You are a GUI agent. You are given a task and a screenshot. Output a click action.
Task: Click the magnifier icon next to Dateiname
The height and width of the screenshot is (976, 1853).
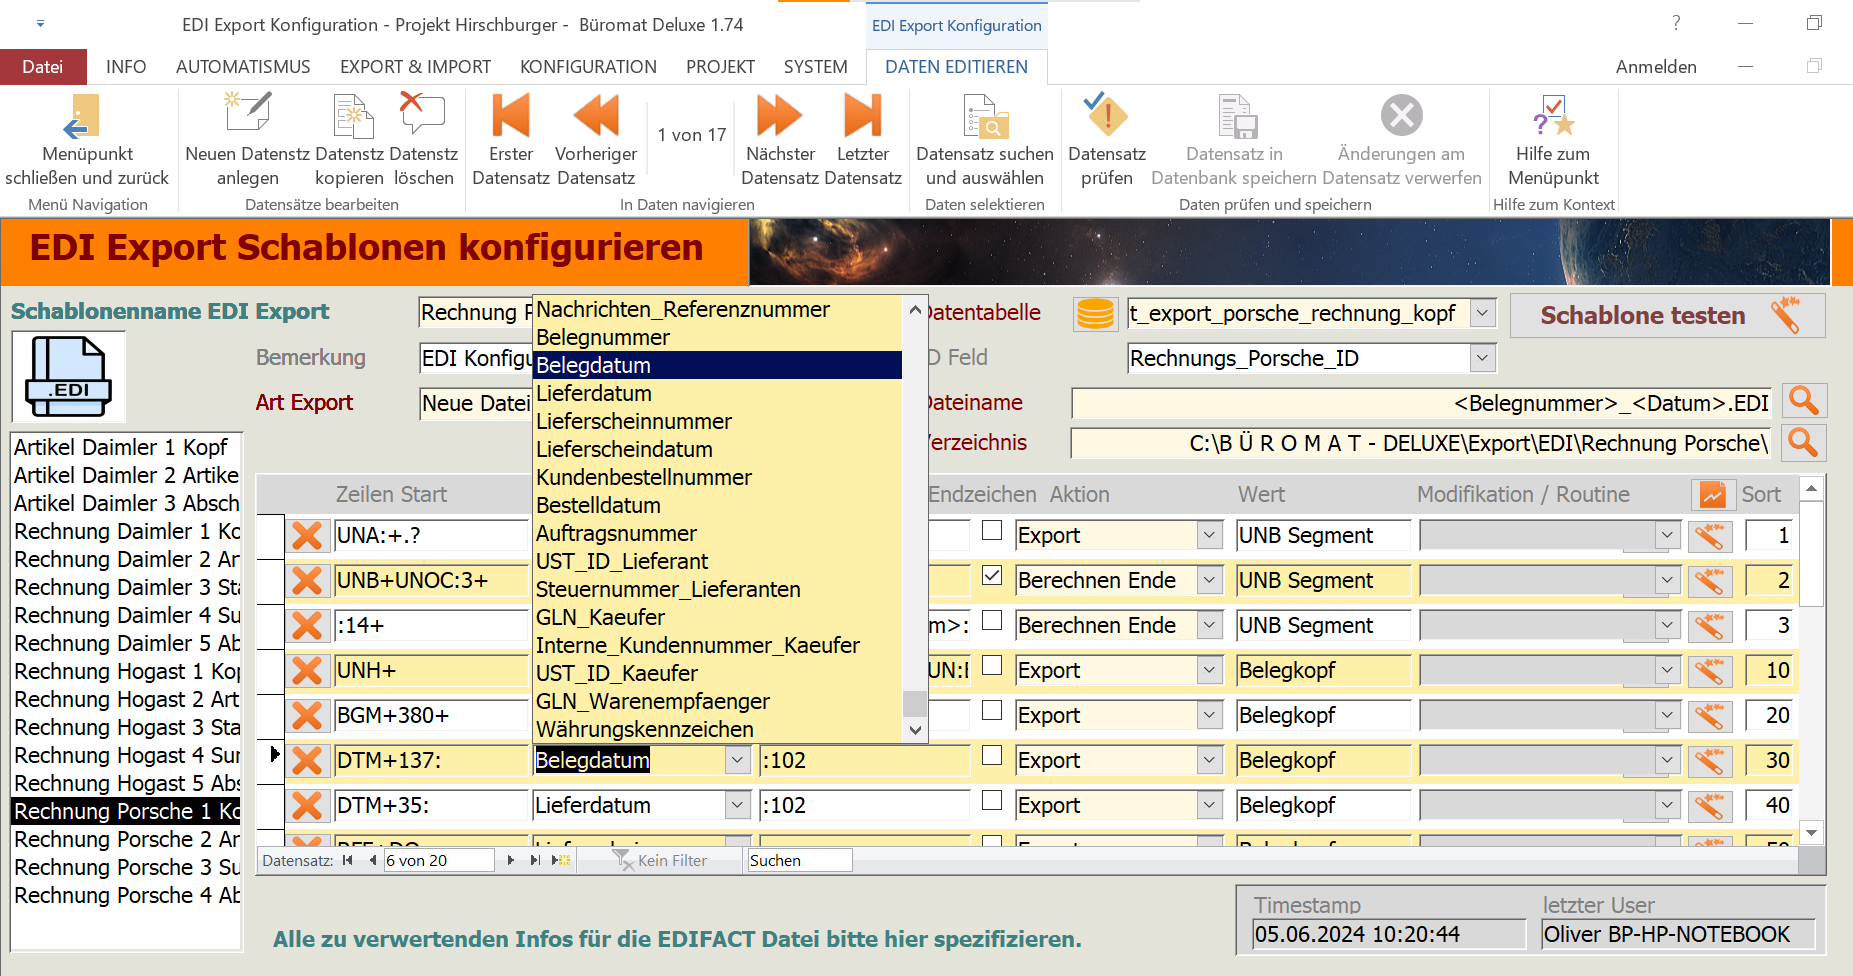[1803, 401]
